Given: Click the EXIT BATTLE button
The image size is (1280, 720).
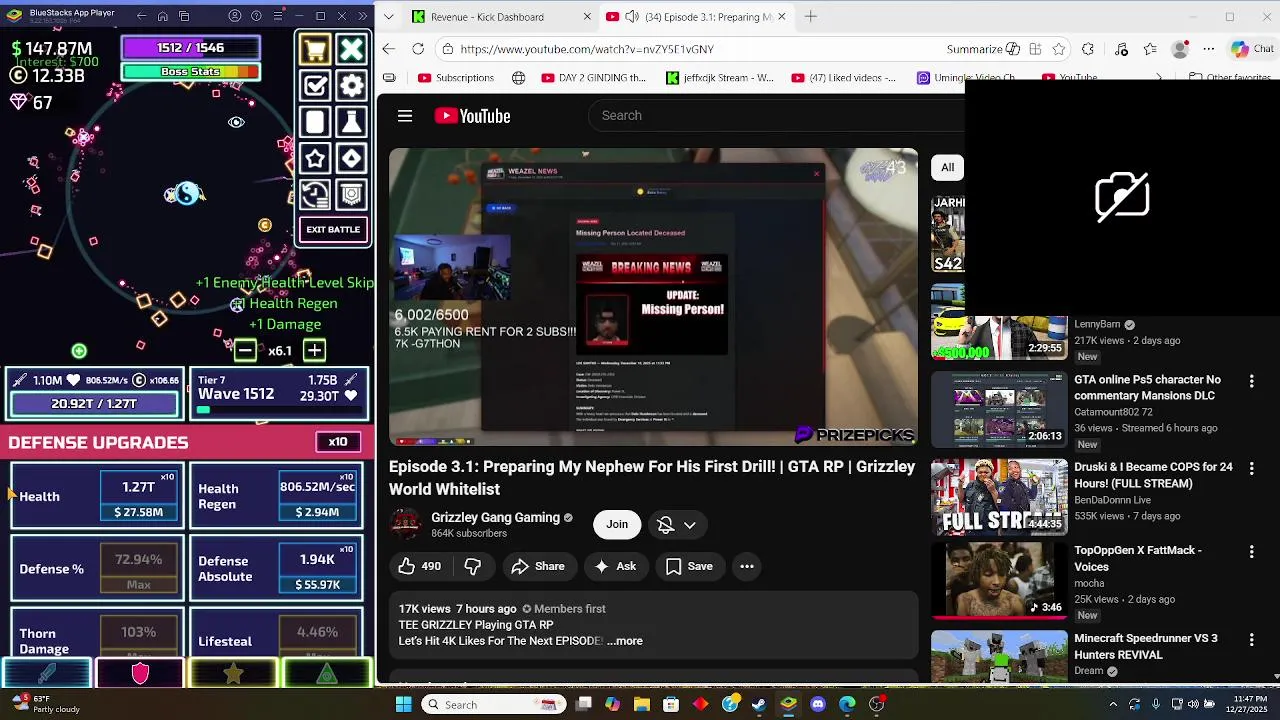Looking at the screenshot, I should pyautogui.click(x=333, y=230).
